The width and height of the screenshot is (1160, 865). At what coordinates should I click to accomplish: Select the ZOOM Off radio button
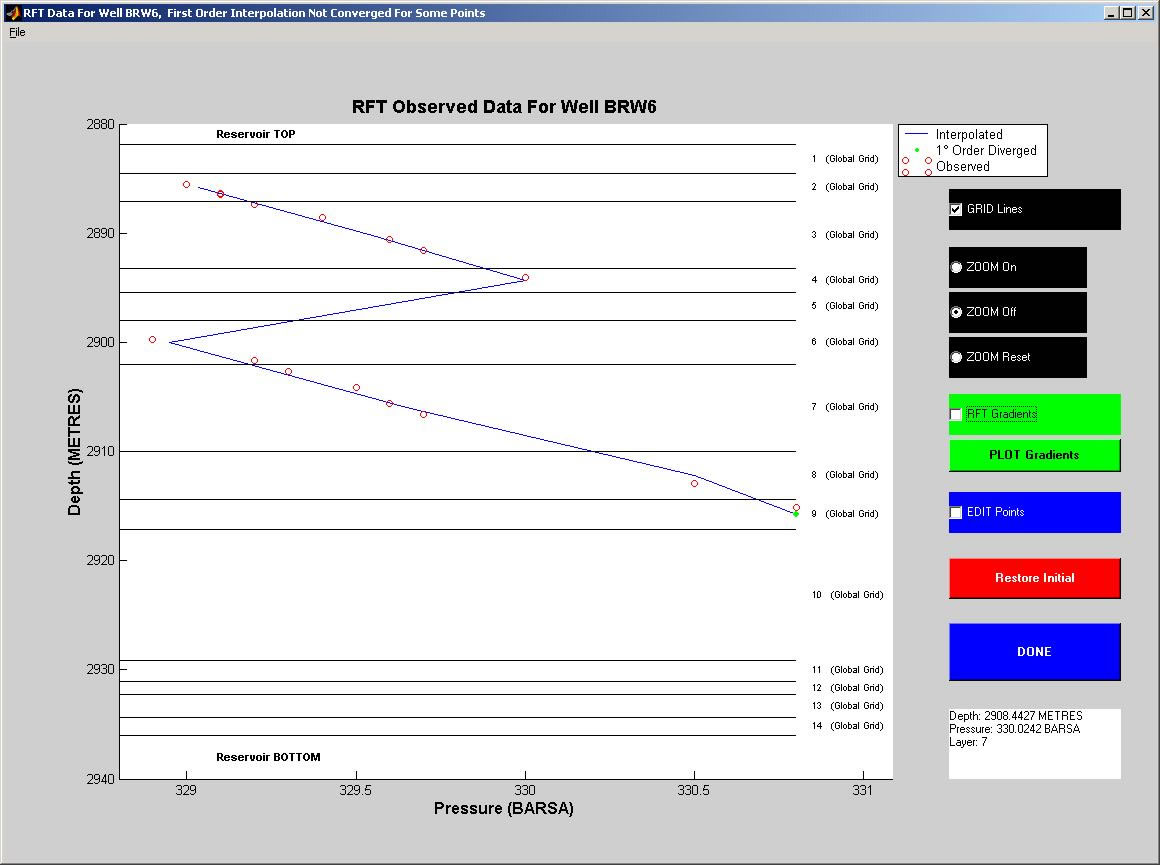click(956, 312)
